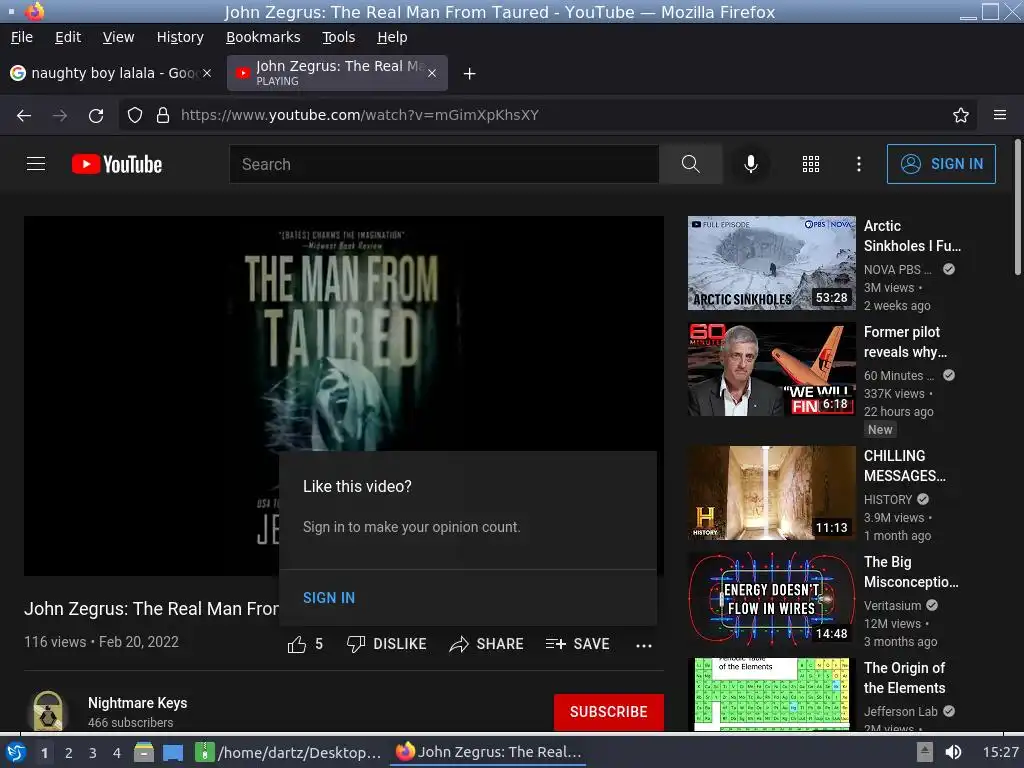1024x768 pixels.
Task: Open the File menu
Action: pos(22,37)
